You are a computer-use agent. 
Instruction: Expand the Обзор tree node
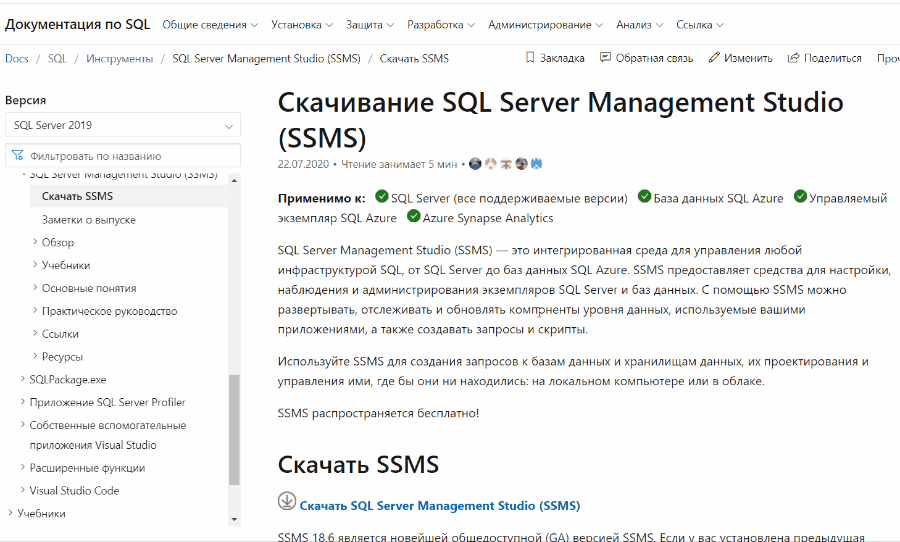[x=35, y=242]
